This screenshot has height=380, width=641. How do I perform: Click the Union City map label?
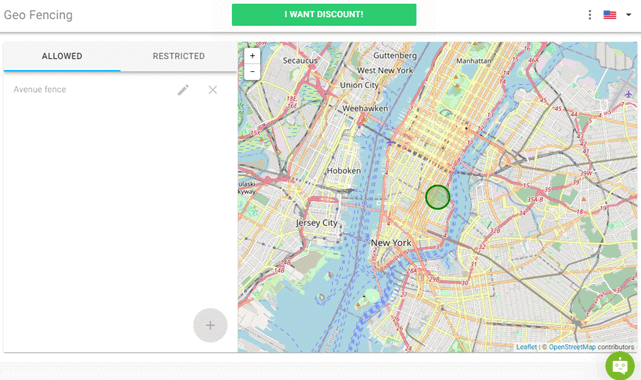[x=359, y=85]
